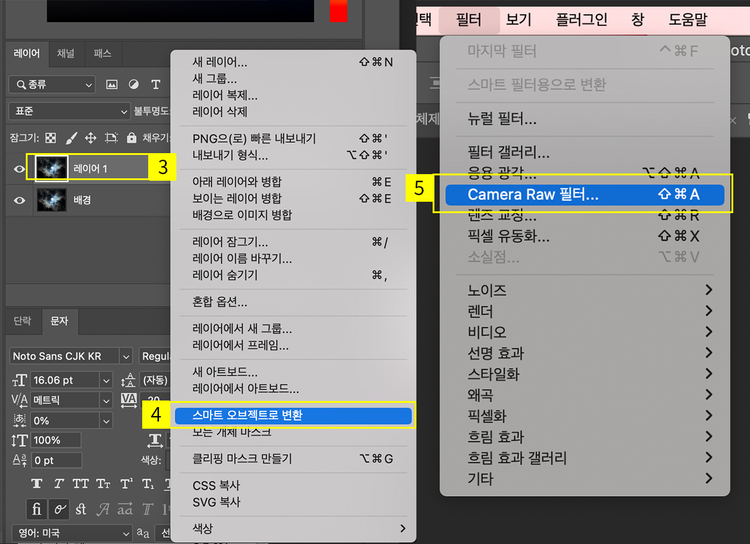Click the anti-aliasing aa icon
Screen dimensions: 750x544
[143, 533]
